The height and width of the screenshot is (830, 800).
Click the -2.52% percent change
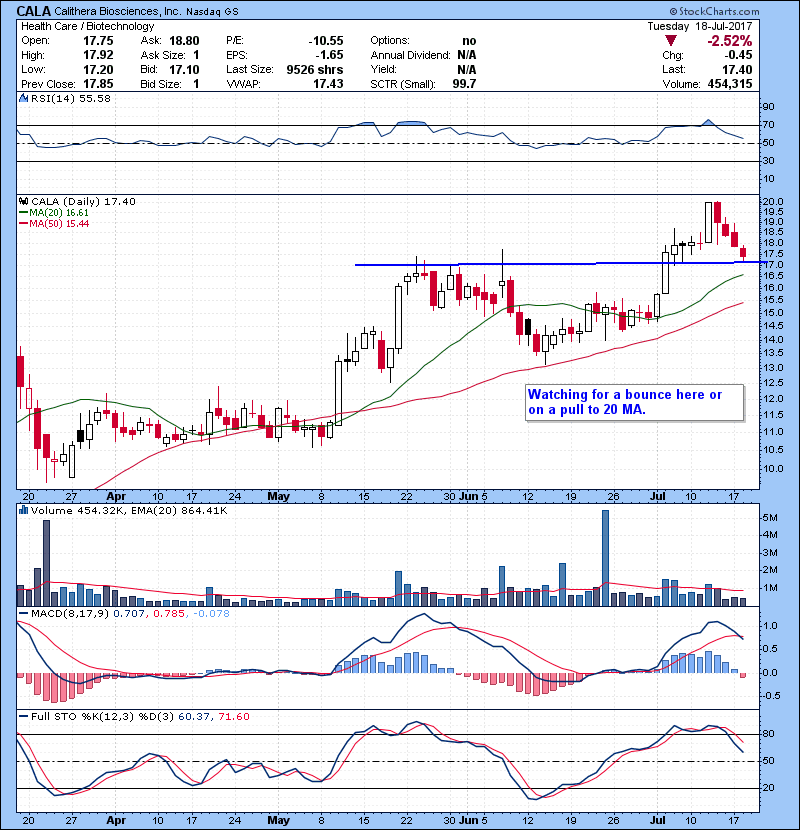click(x=730, y=41)
